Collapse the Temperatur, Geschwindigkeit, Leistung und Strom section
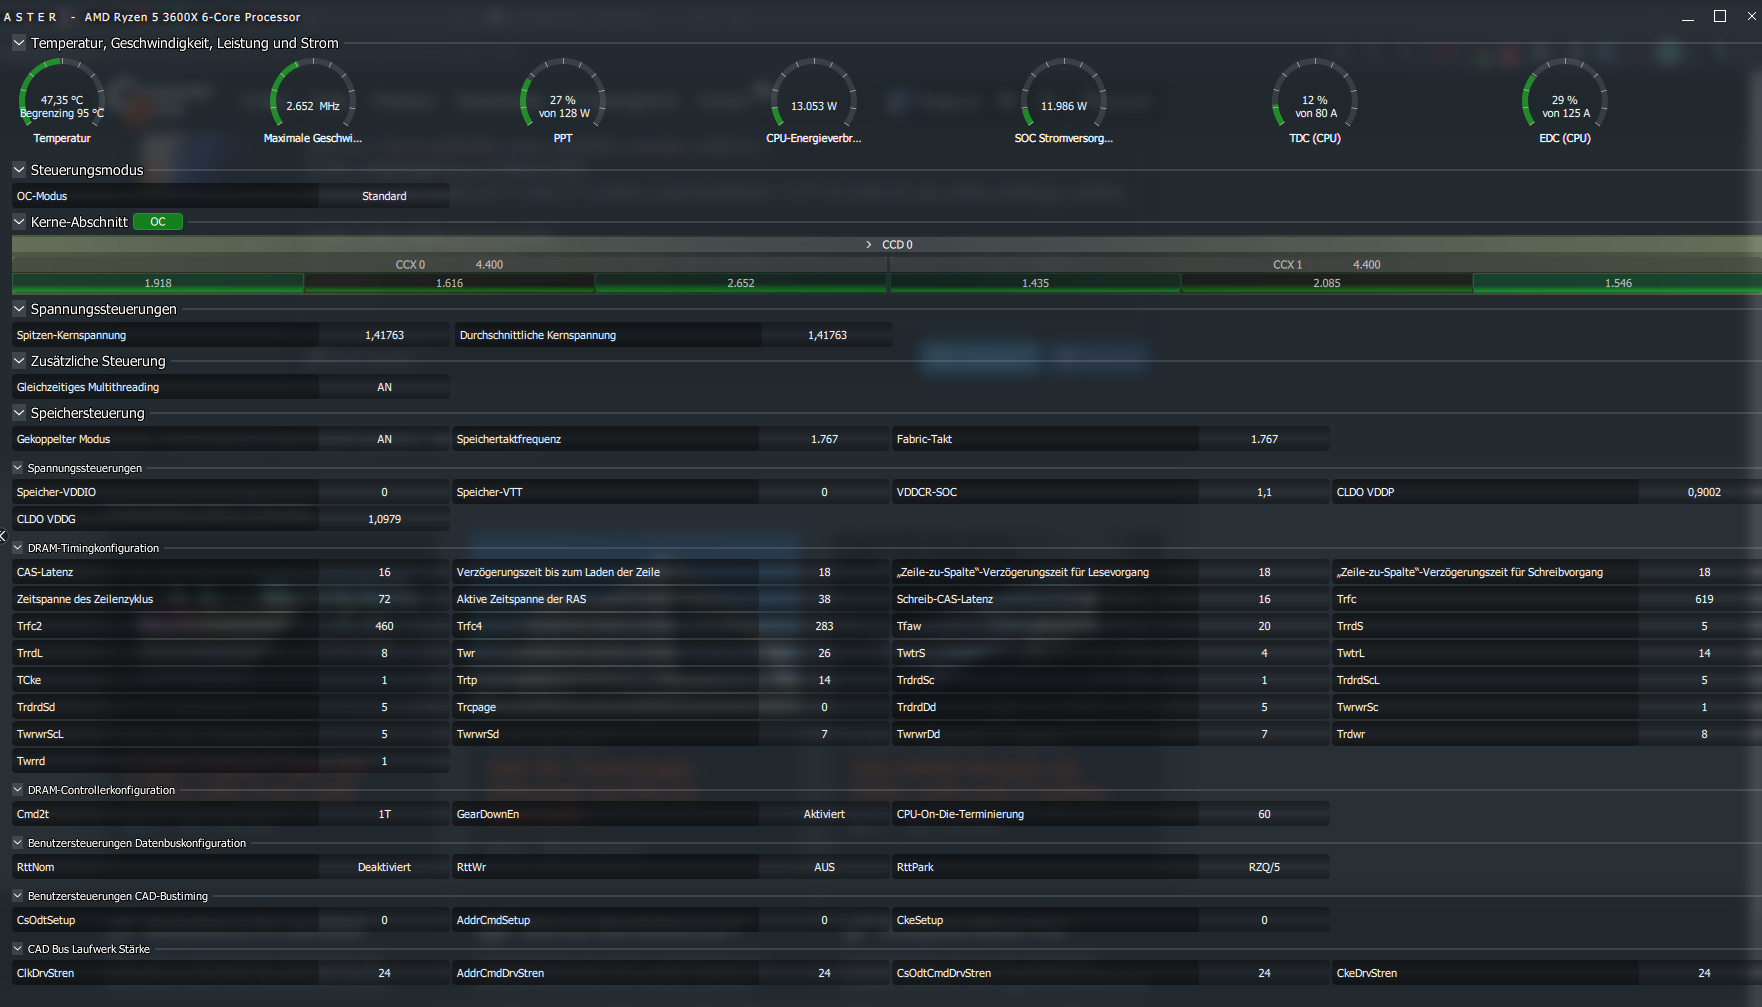This screenshot has width=1762, height=1007. pos(19,43)
